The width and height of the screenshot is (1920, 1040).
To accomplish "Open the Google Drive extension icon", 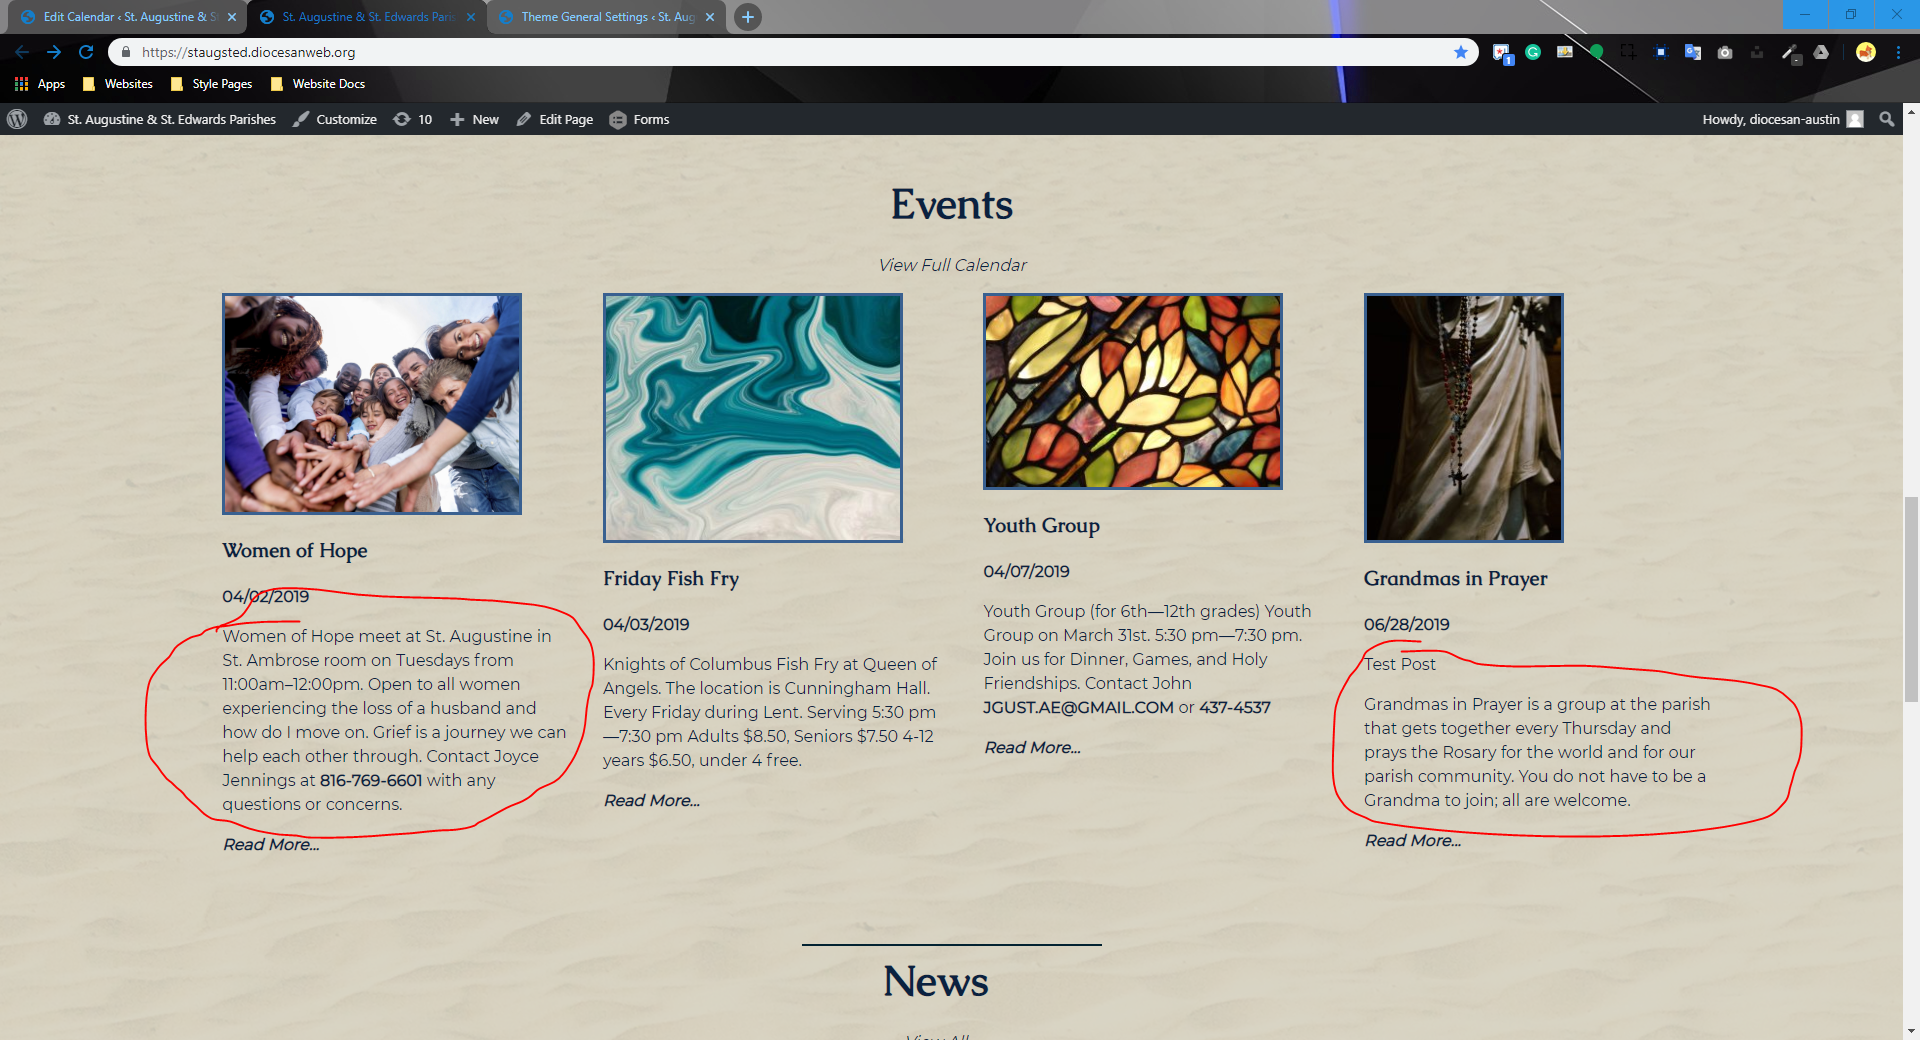I will (1821, 52).
